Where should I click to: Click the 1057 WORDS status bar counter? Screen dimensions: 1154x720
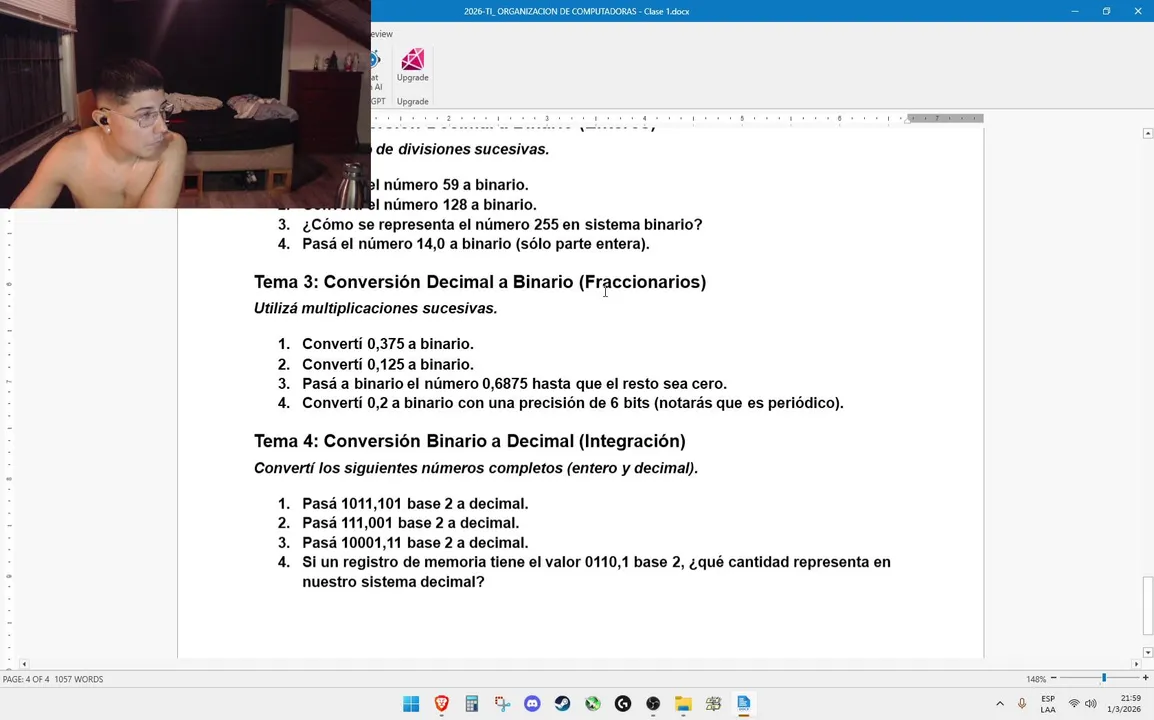click(x=79, y=679)
